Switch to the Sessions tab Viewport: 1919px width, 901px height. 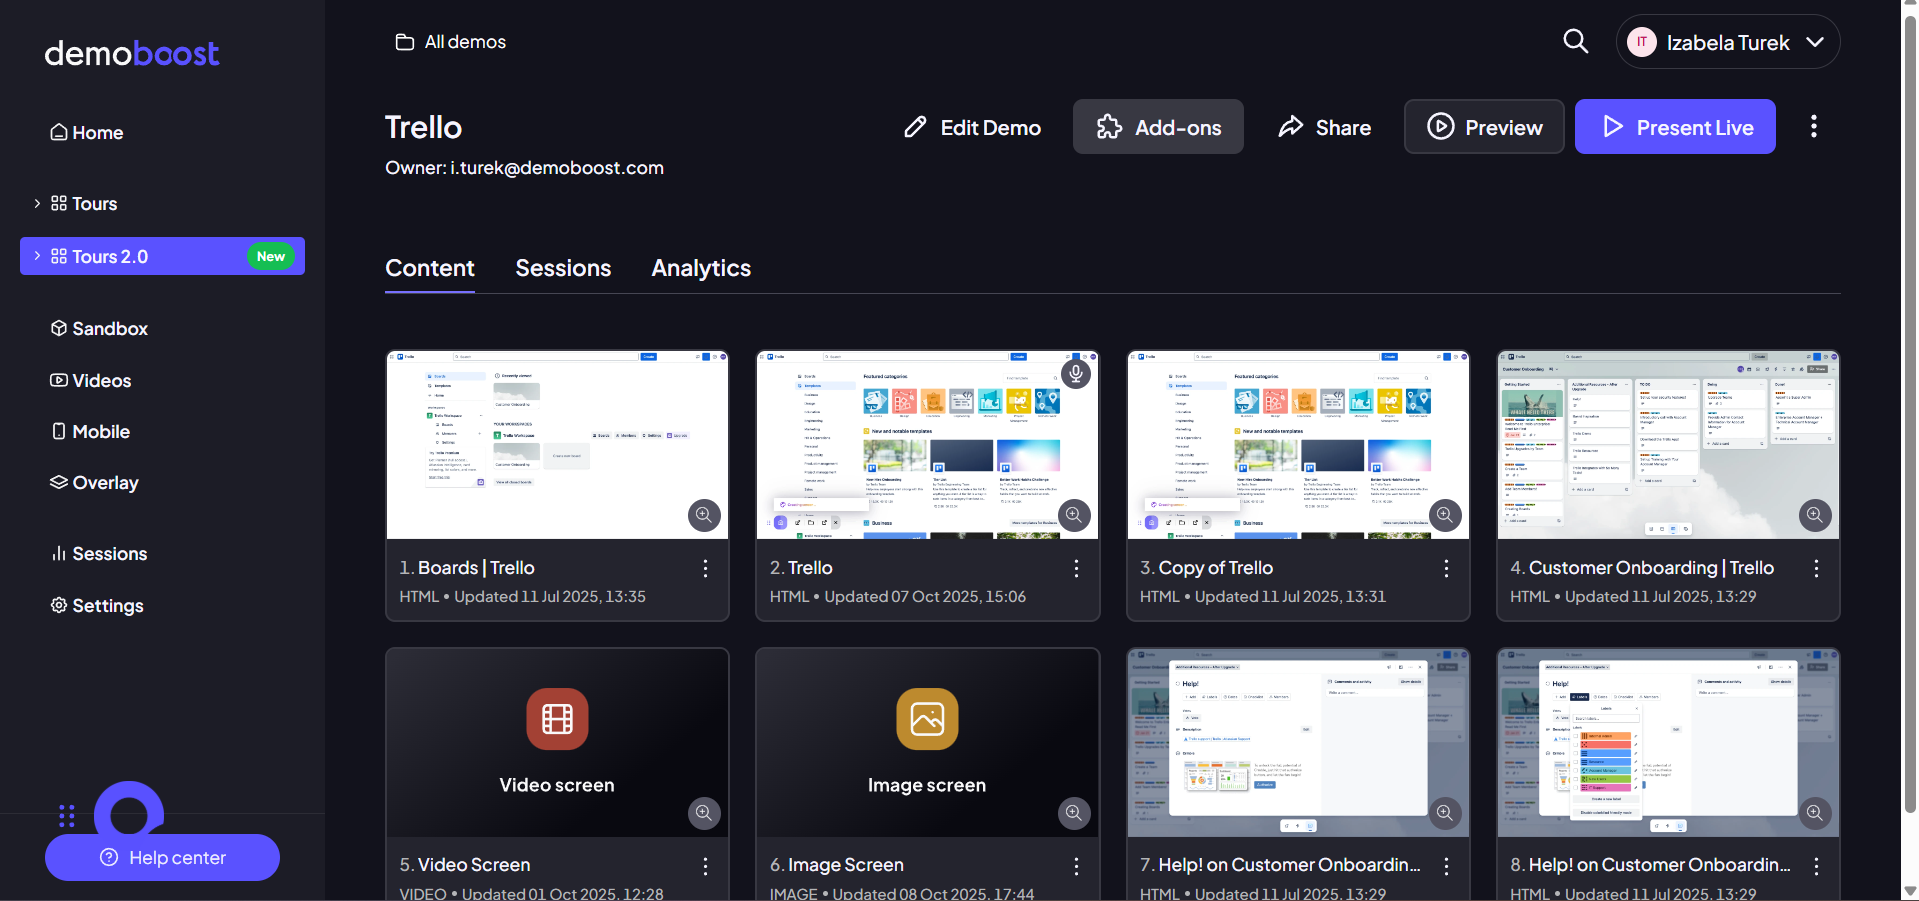click(x=563, y=268)
